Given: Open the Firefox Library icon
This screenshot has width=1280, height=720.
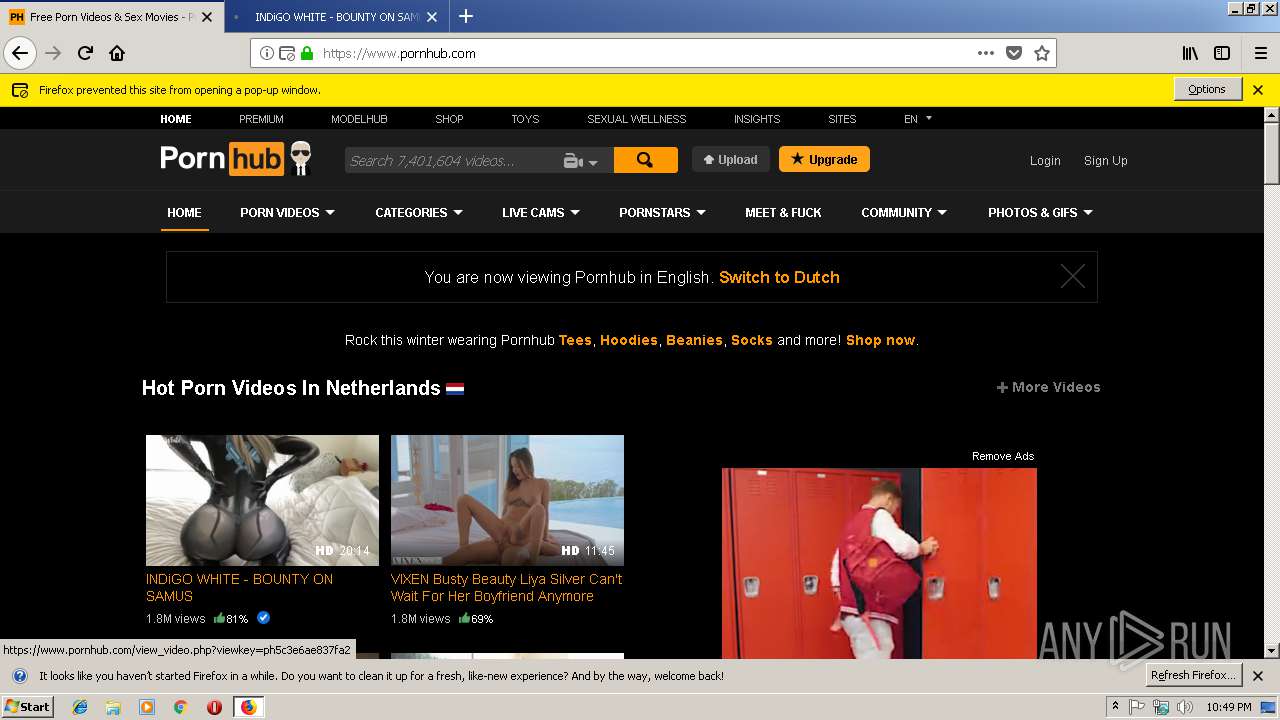Looking at the screenshot, I should pos(1190,53).
